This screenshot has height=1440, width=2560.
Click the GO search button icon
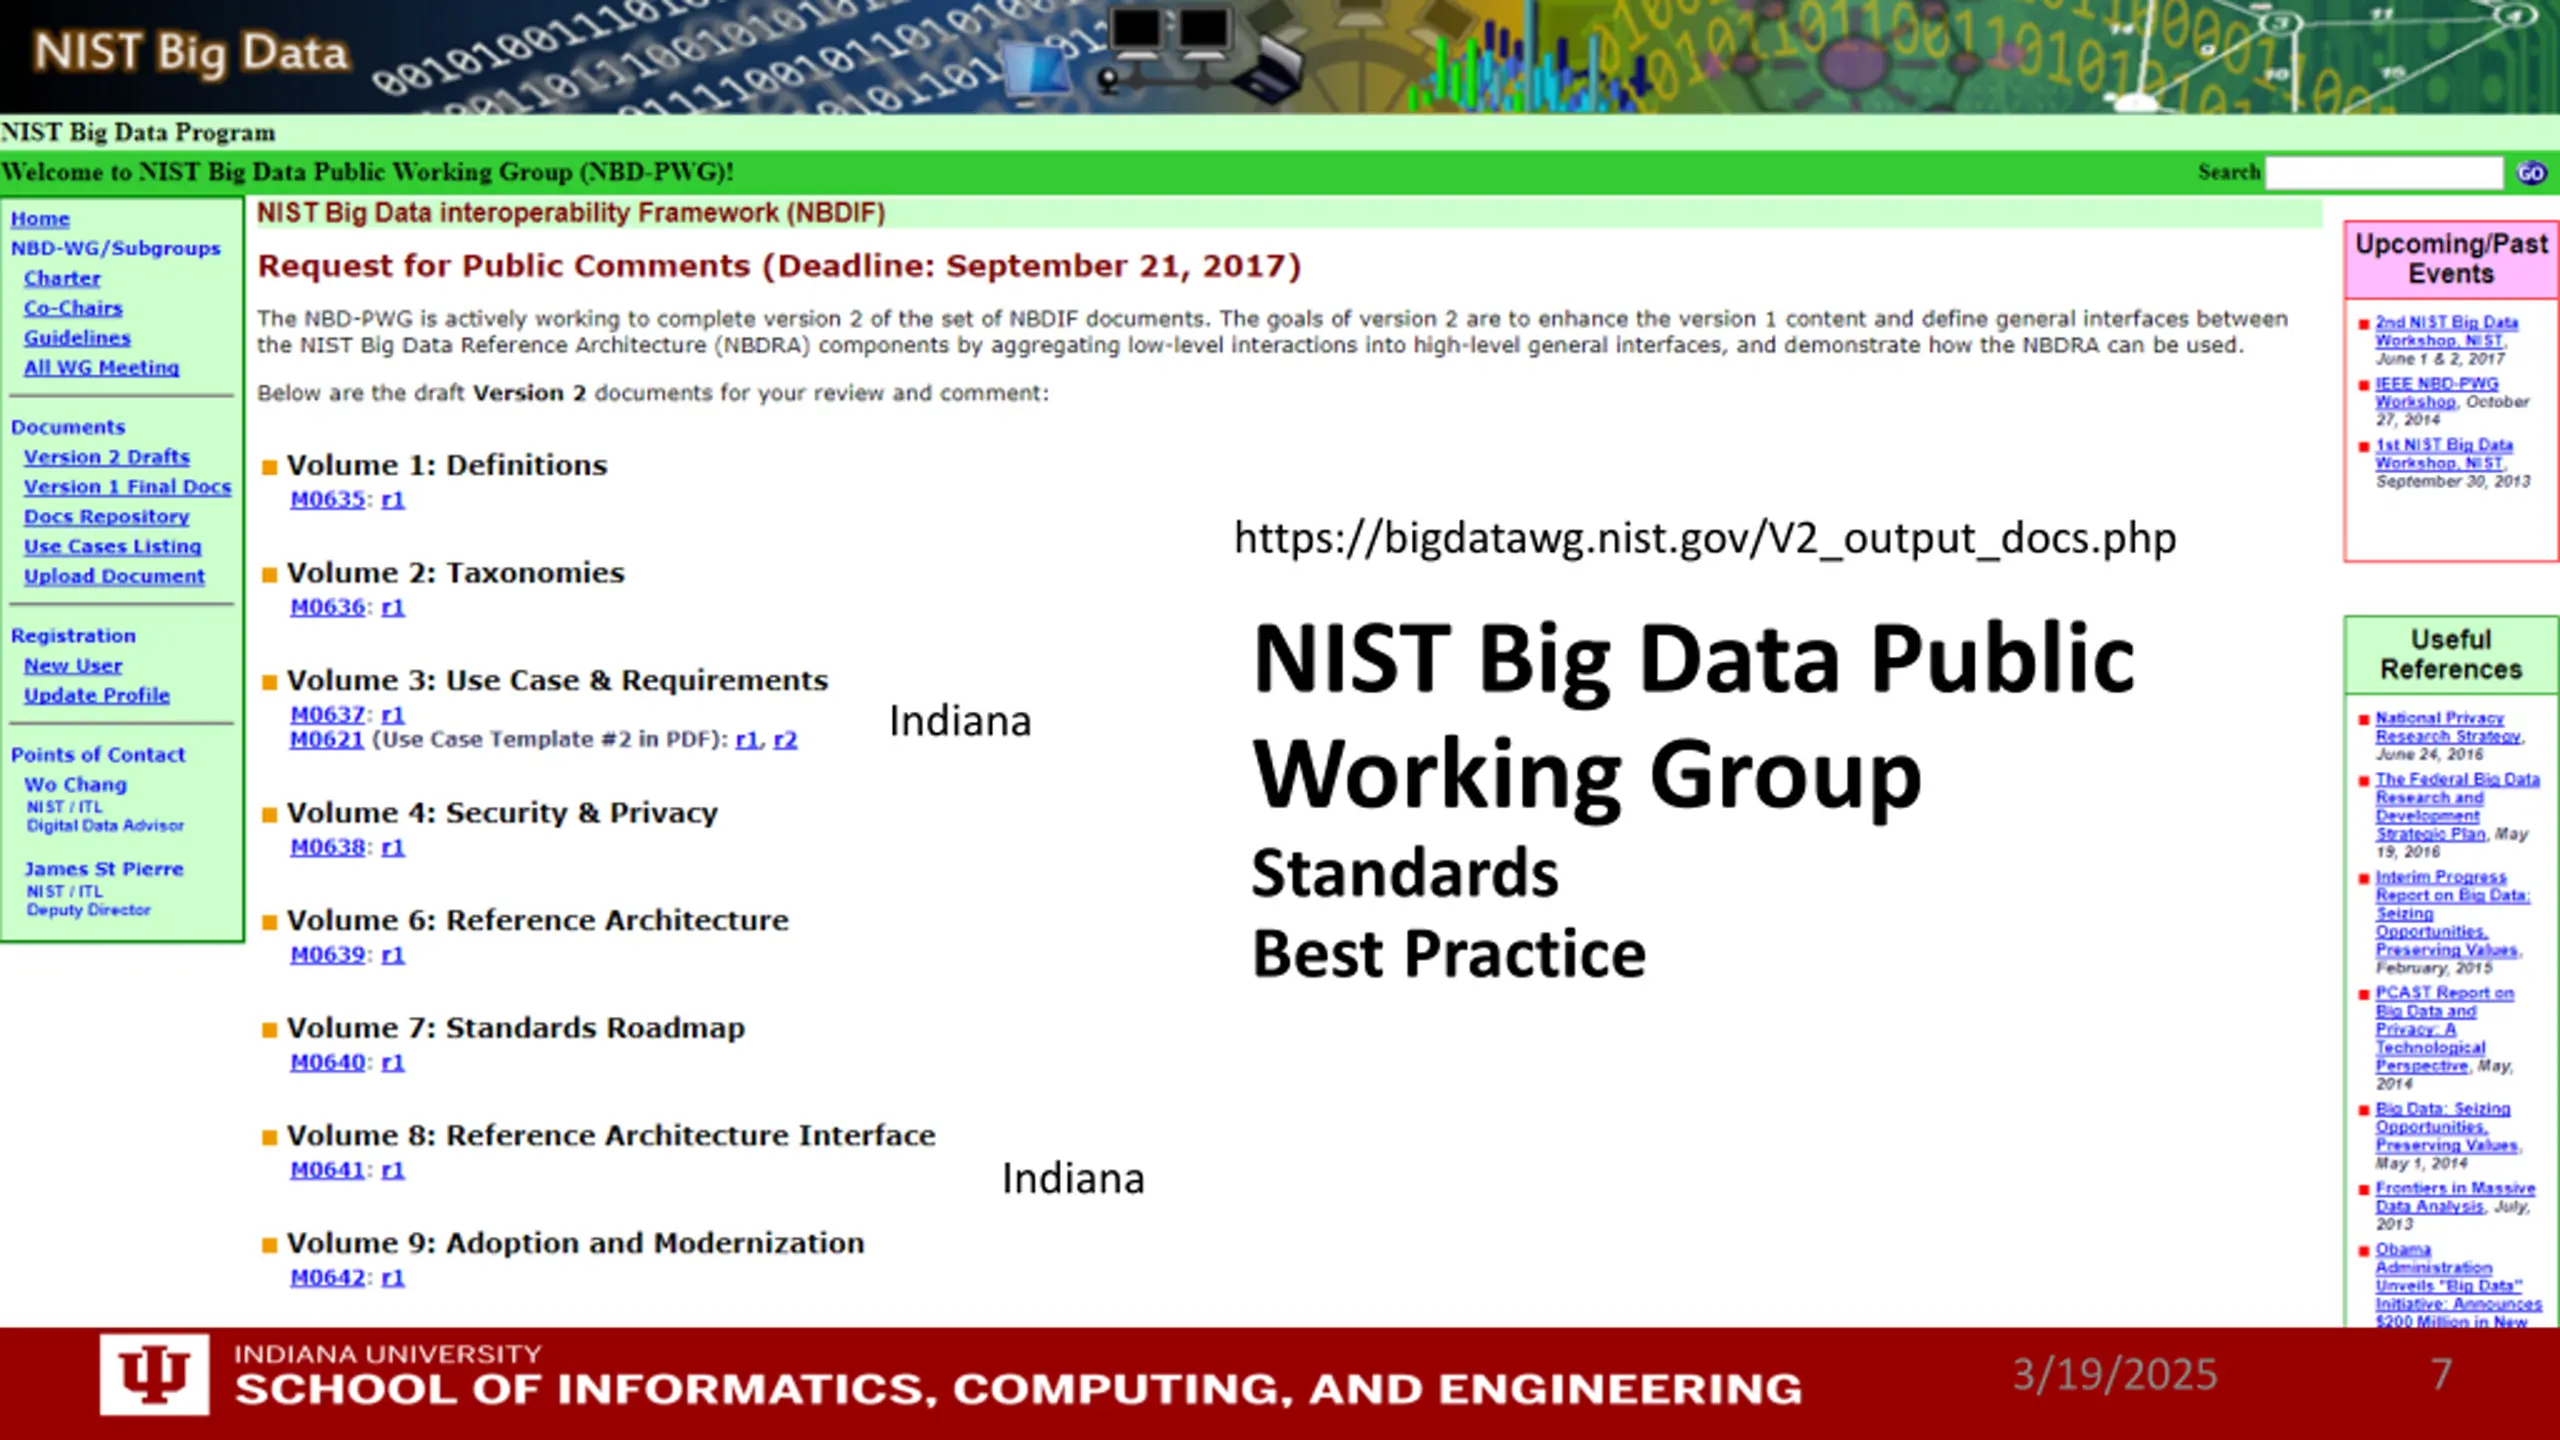click(2531, 173)
